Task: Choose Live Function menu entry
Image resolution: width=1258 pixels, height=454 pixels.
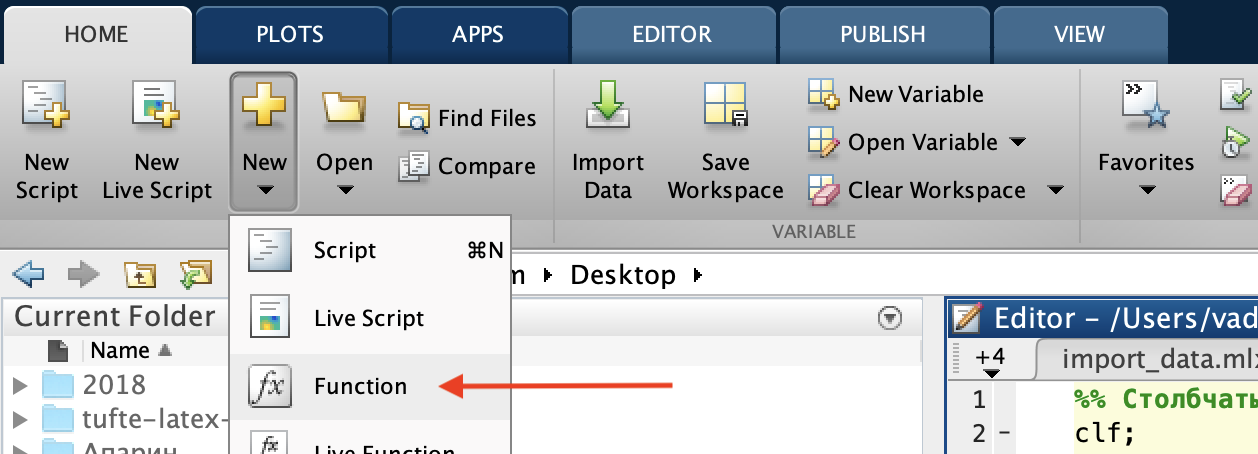Action: [x=371, y=440]
